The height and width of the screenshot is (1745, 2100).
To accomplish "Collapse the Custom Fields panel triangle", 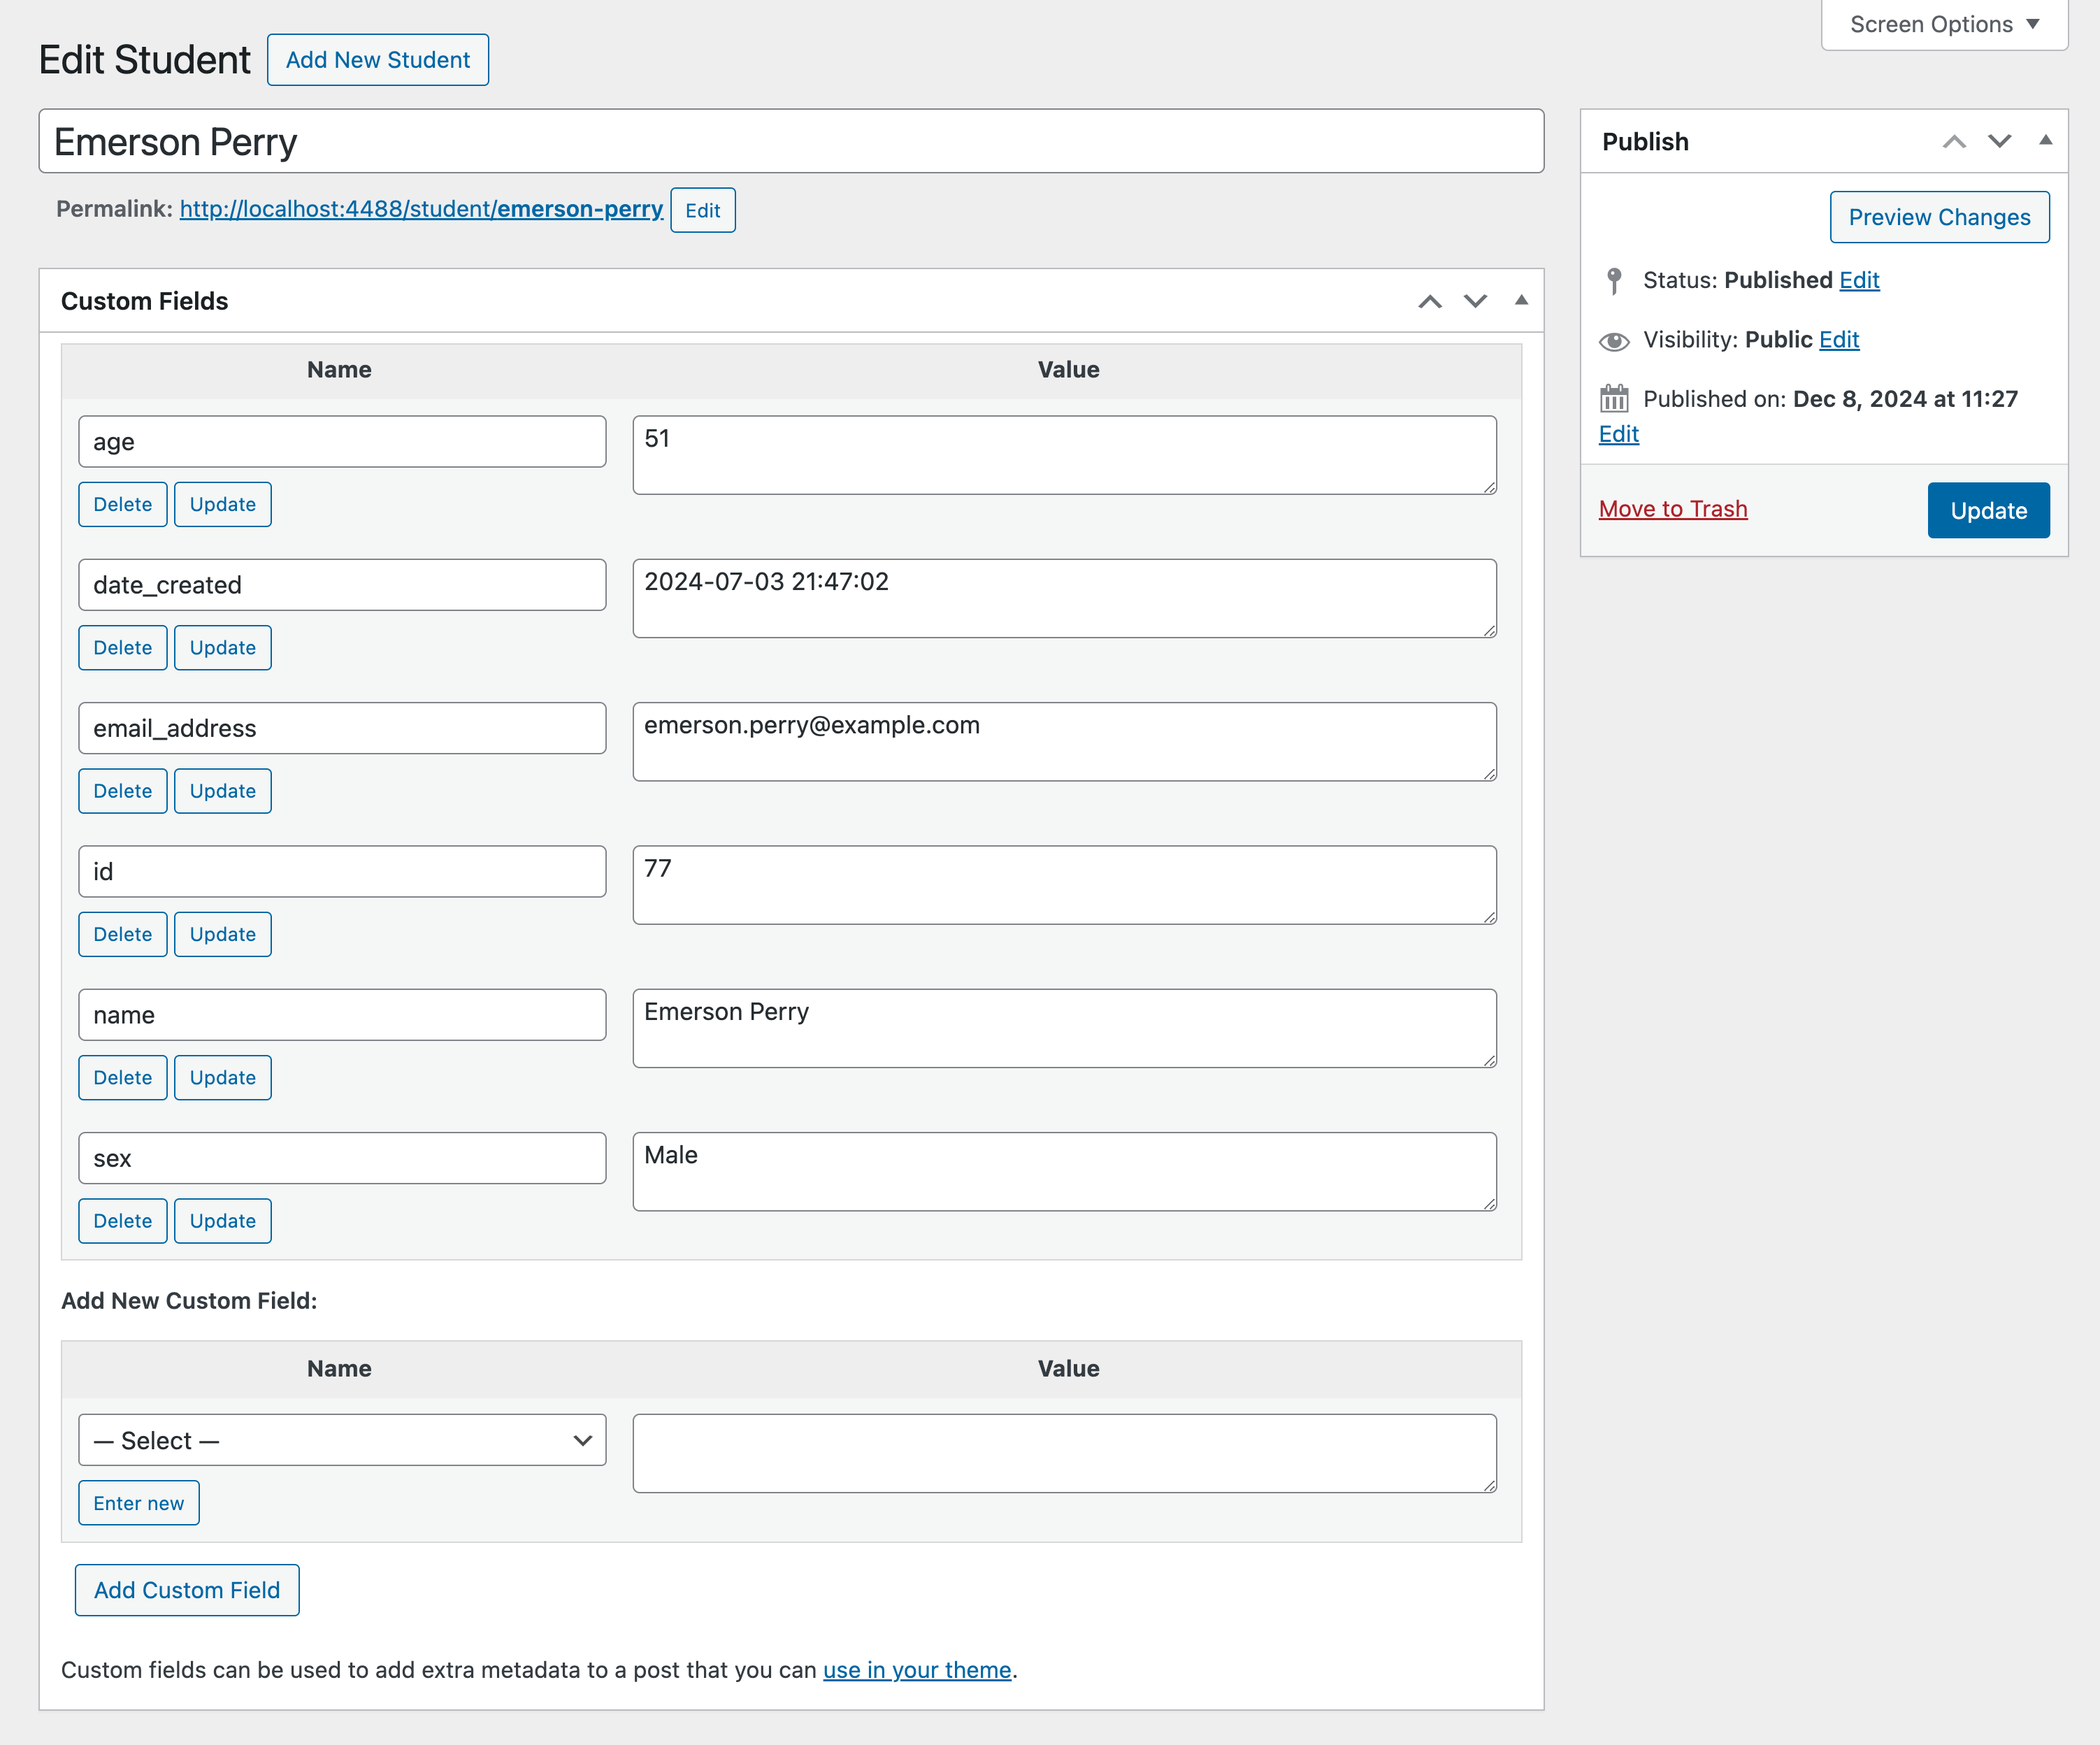I will click(1521, 300).
